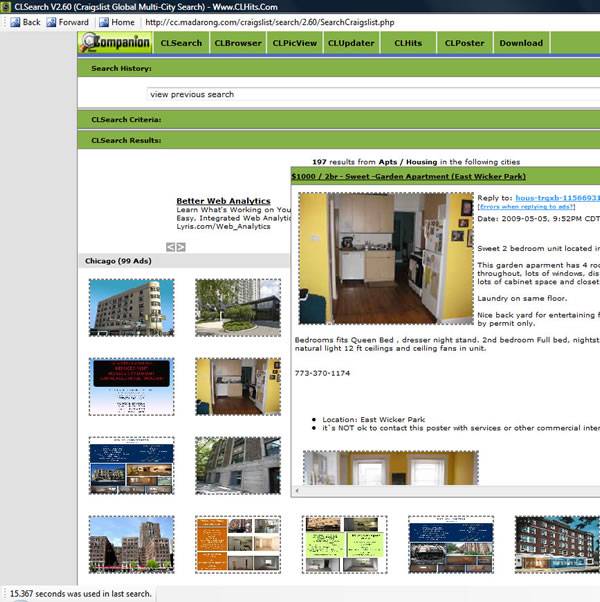Open the CLSearch tab
The height and width of the screenshot is (602, 600).
tap(181, 43)
